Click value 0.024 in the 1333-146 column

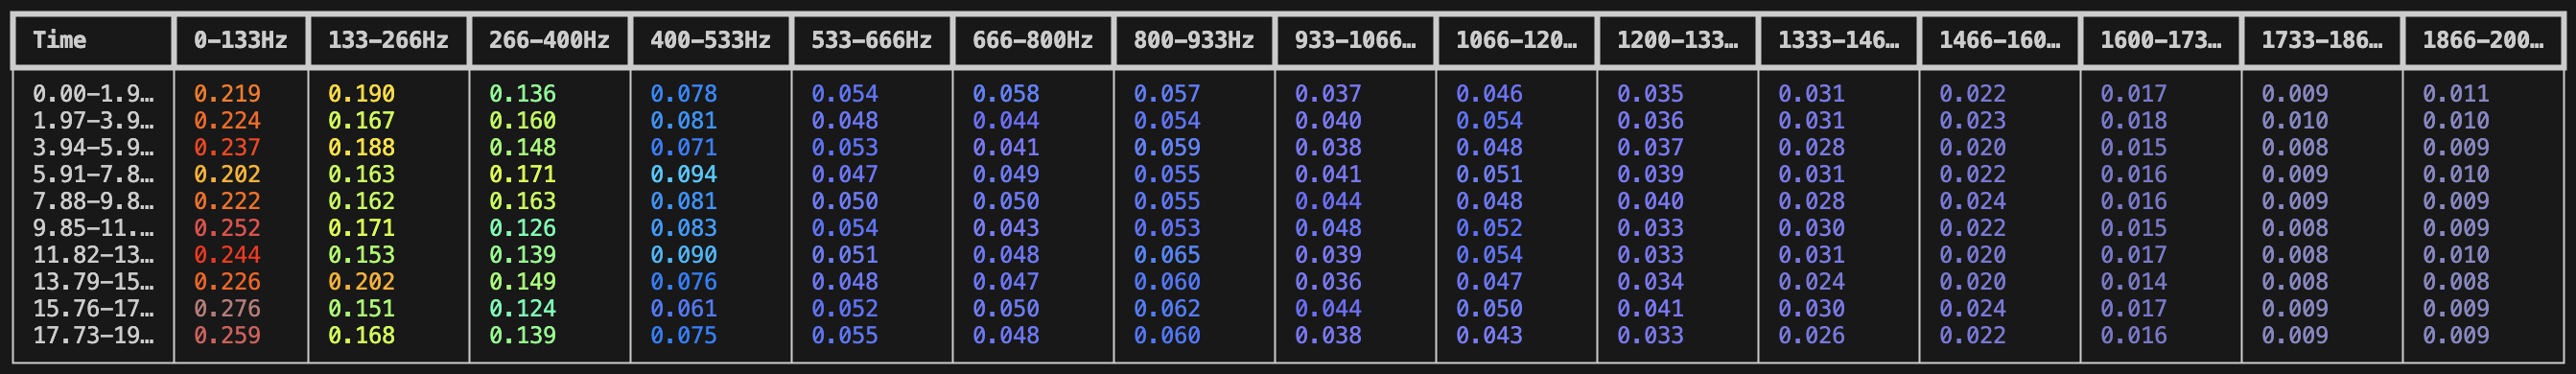[1812, 283]
